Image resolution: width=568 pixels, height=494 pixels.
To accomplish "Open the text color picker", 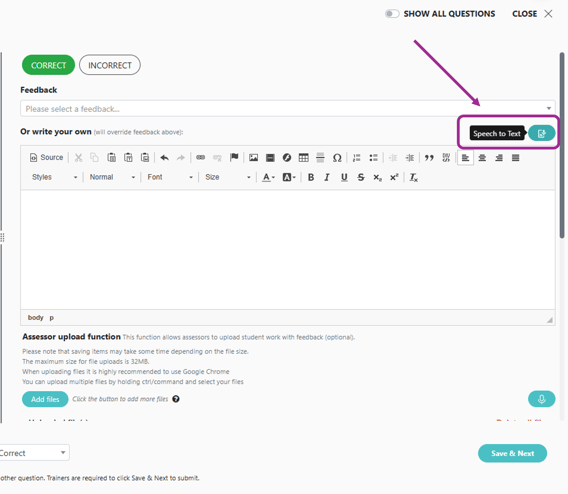I will click(x=268, y=177).
